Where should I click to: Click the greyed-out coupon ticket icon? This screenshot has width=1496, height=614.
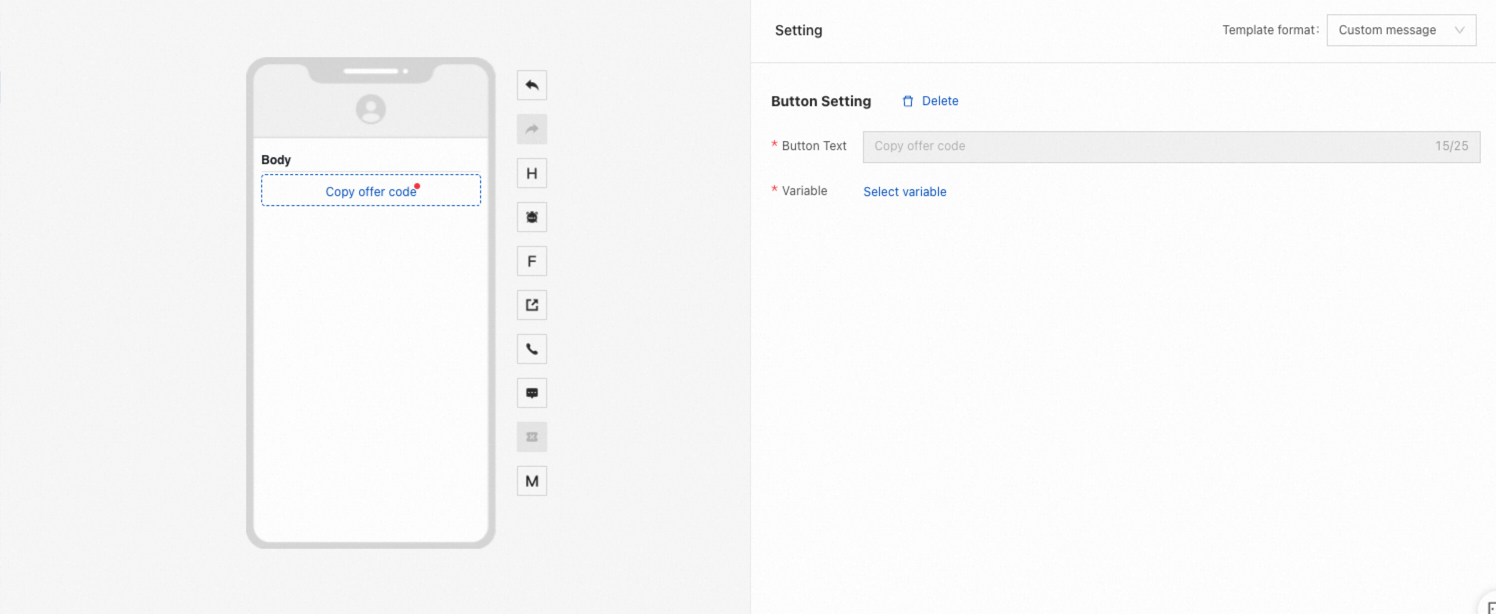(532, 437)
